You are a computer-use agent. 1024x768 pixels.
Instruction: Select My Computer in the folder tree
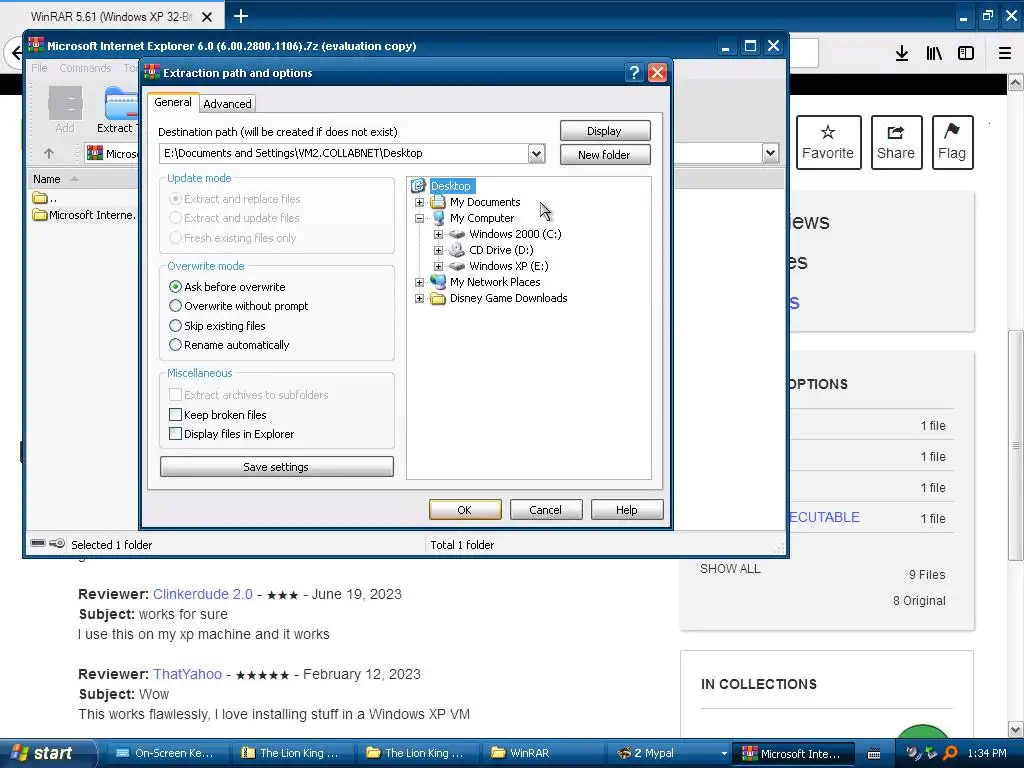tap(482, 218)
